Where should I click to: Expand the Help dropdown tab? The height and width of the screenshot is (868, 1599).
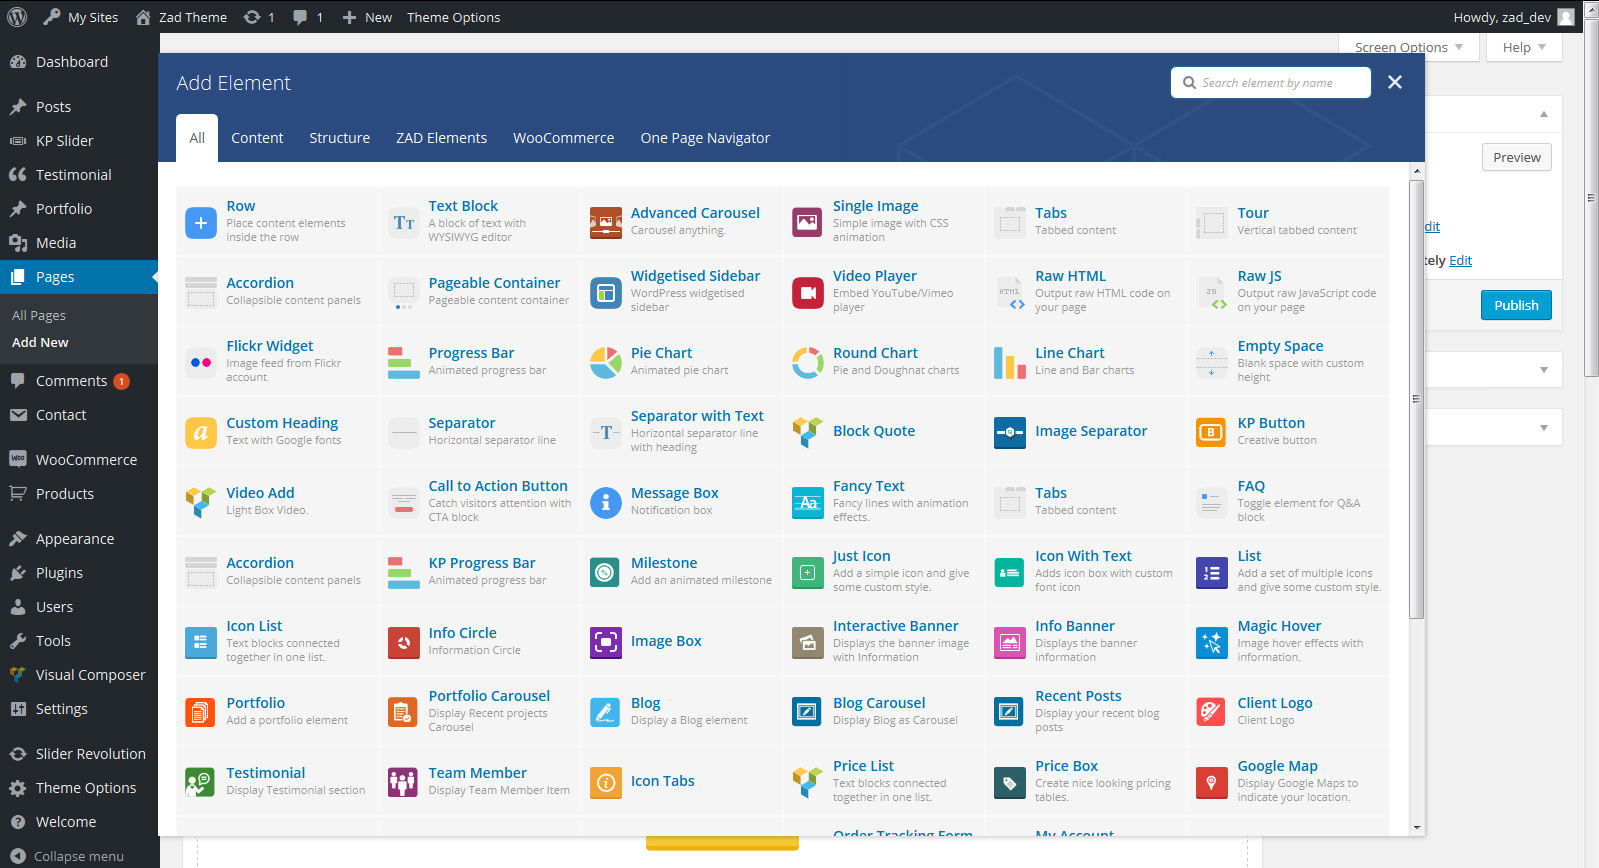tap(1523, 47)
